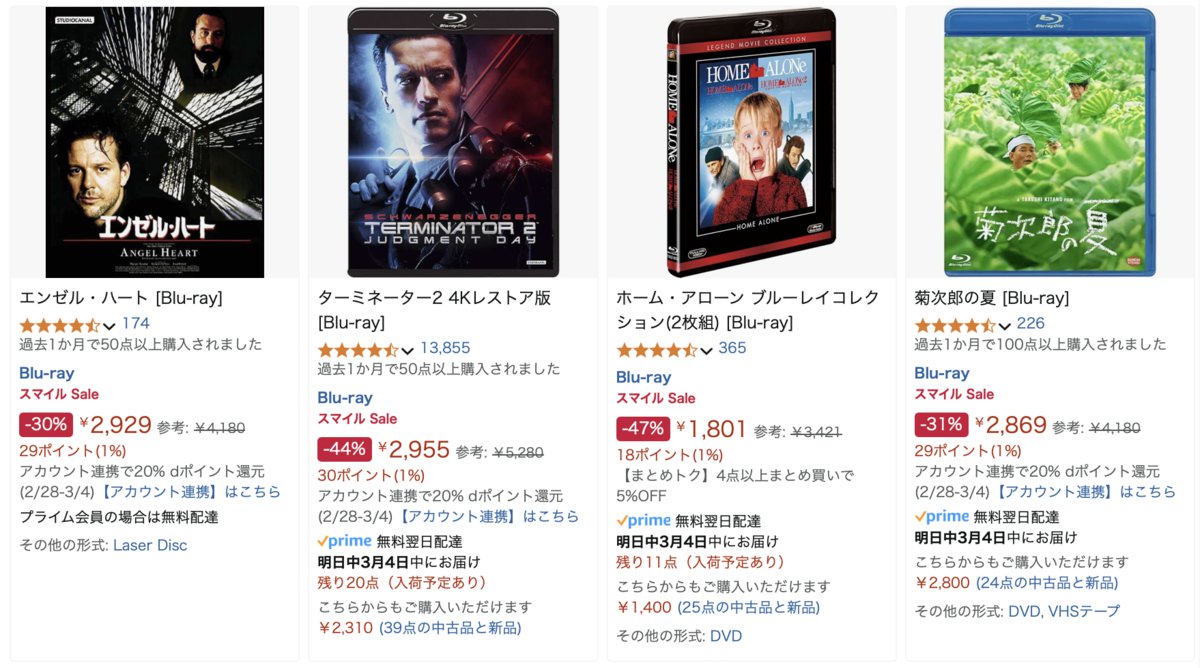Expand rating chevron for ホーム・アローン
Viewport: 1200px width, 668px height.
tap(706, 350)
